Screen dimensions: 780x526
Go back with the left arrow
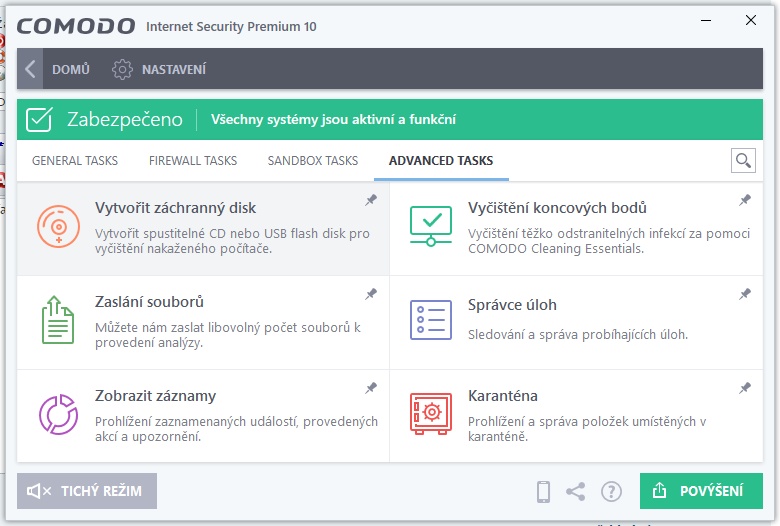31,69
